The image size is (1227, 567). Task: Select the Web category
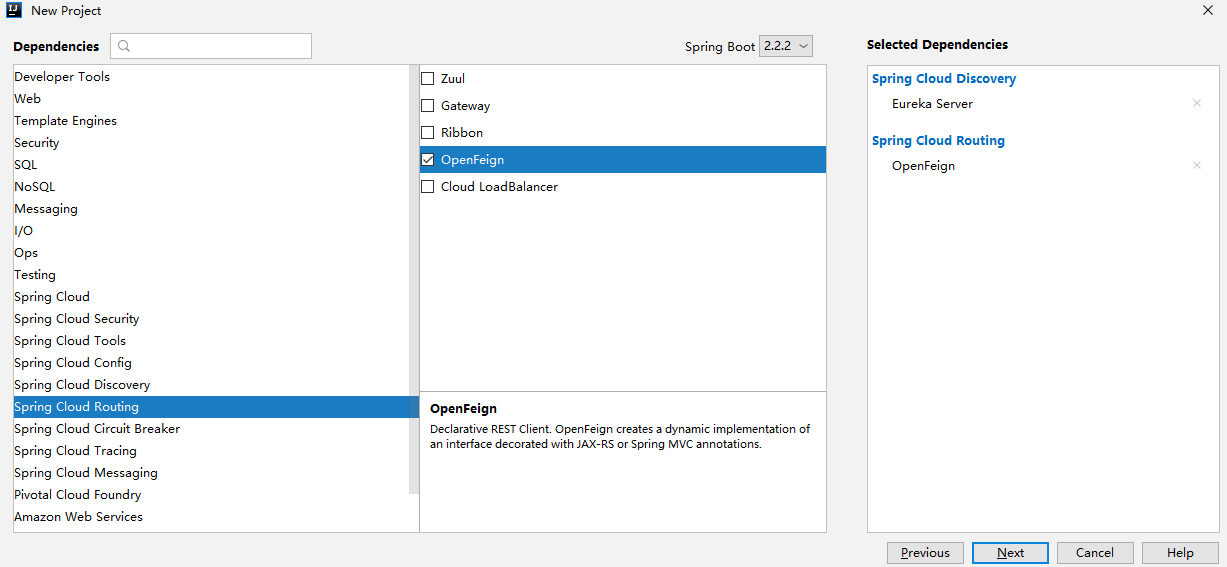tap(211, 99)
